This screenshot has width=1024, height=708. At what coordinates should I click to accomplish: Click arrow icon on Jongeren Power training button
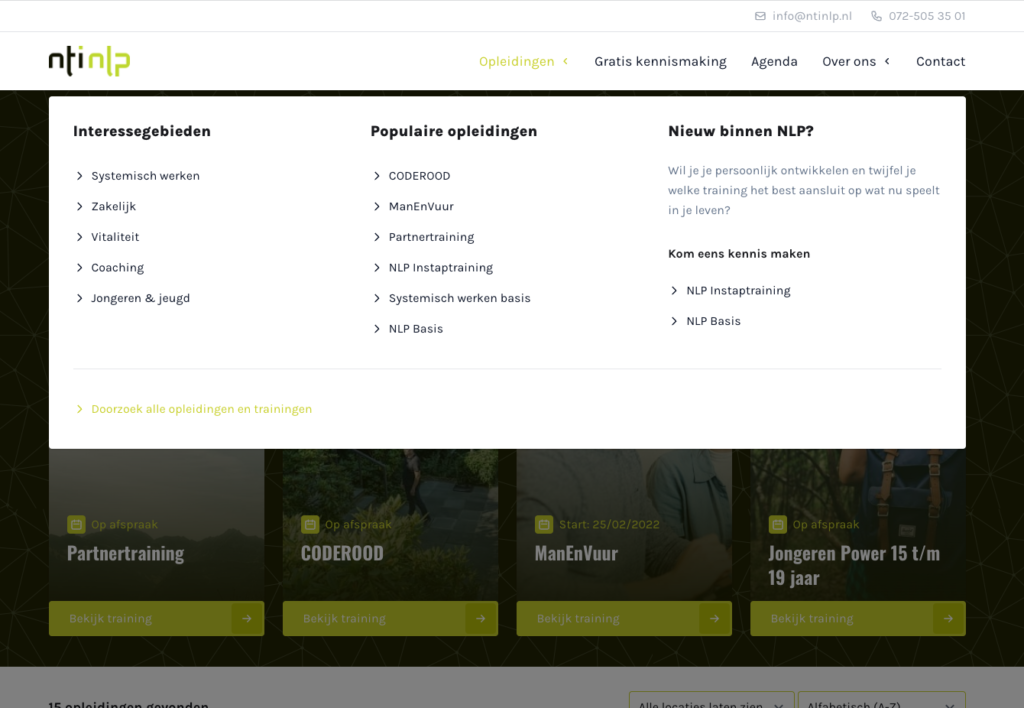(948, 619)
